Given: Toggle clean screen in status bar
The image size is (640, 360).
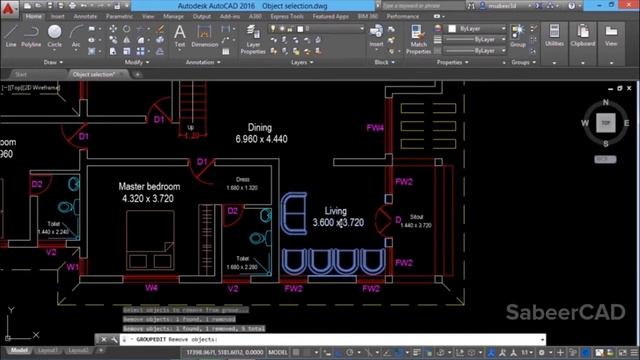Looking at the screenshot, I should (x=622, y=352).
